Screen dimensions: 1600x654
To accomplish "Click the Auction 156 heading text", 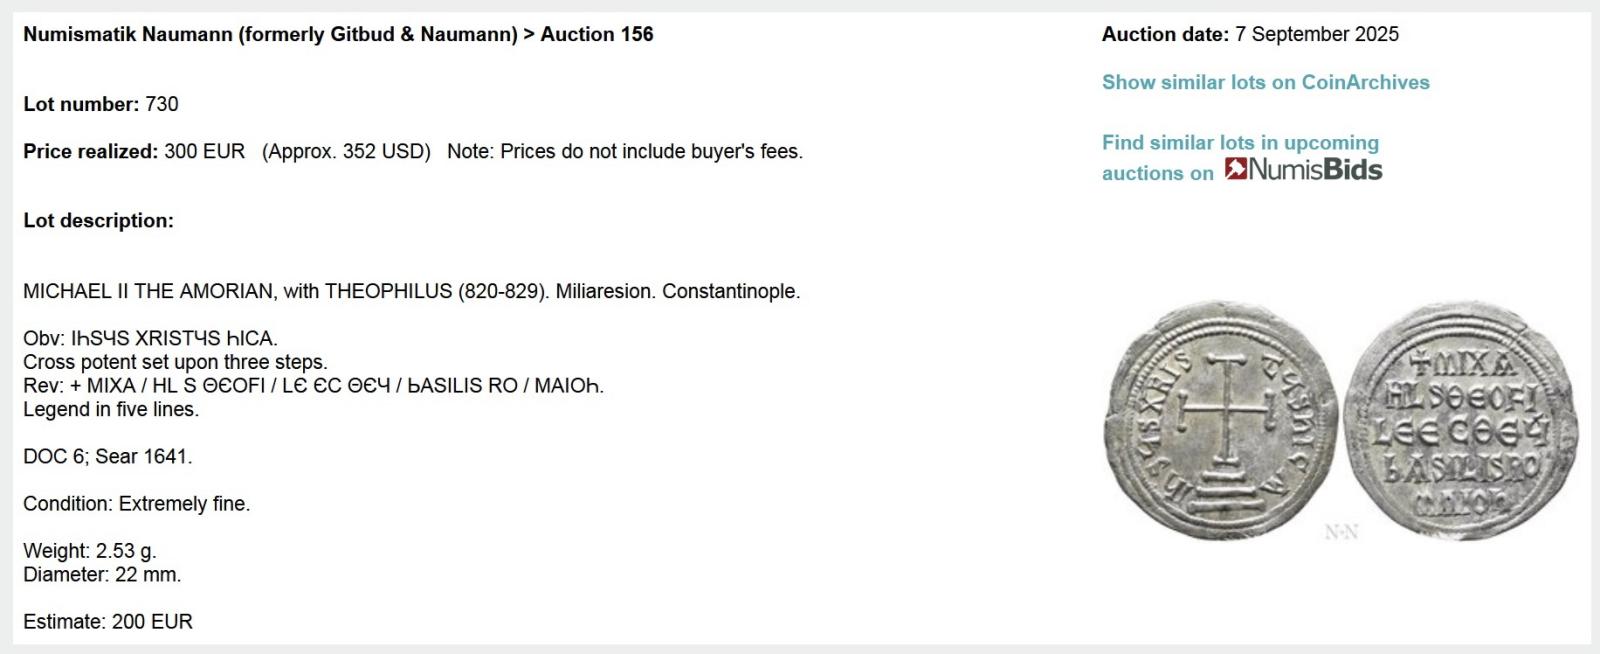I will (x=597, y=35).
